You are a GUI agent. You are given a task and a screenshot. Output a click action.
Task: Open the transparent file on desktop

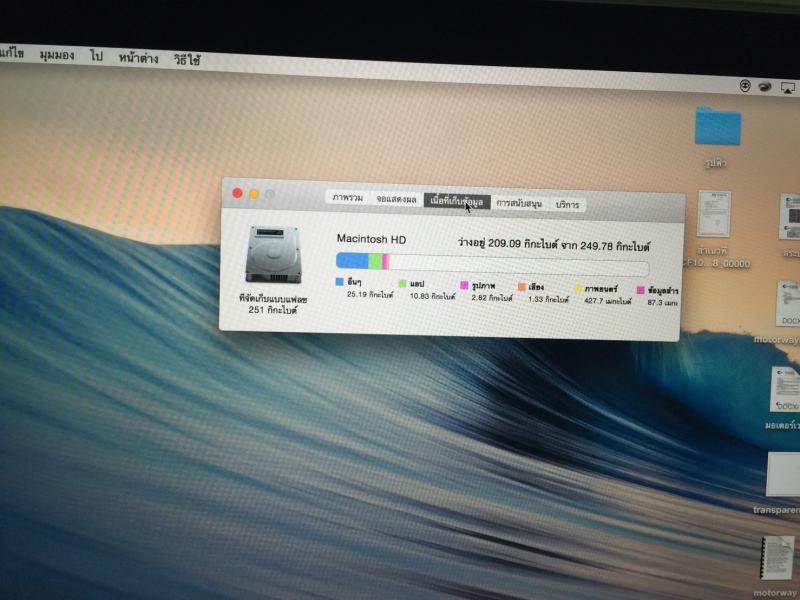784,474
